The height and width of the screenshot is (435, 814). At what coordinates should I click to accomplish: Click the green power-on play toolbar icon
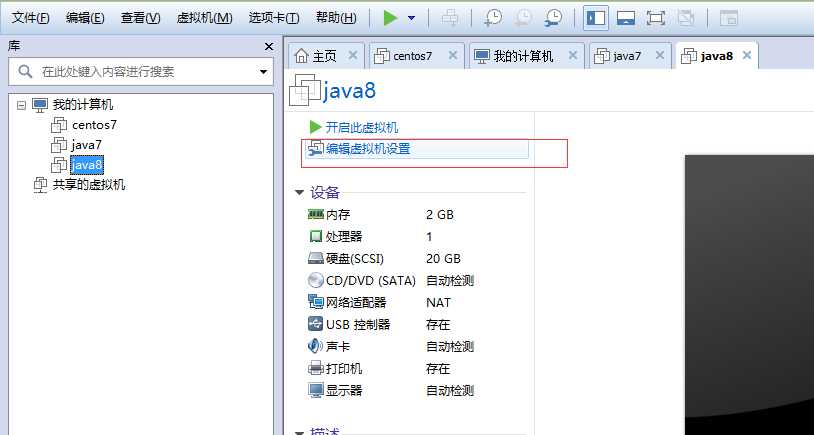point(390,18)
